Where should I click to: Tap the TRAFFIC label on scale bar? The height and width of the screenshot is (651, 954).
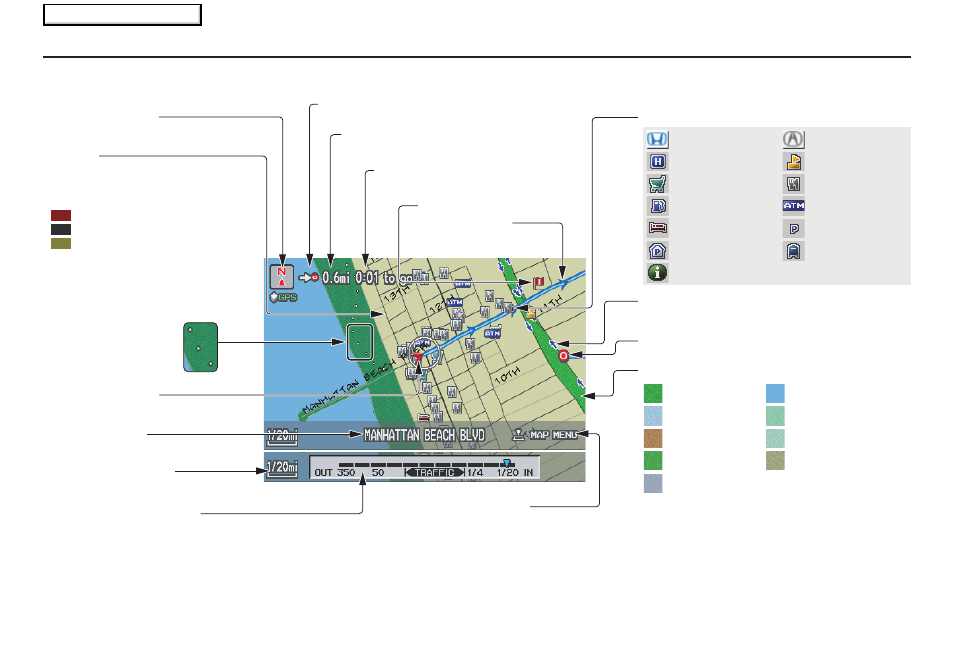pos(434,473)
